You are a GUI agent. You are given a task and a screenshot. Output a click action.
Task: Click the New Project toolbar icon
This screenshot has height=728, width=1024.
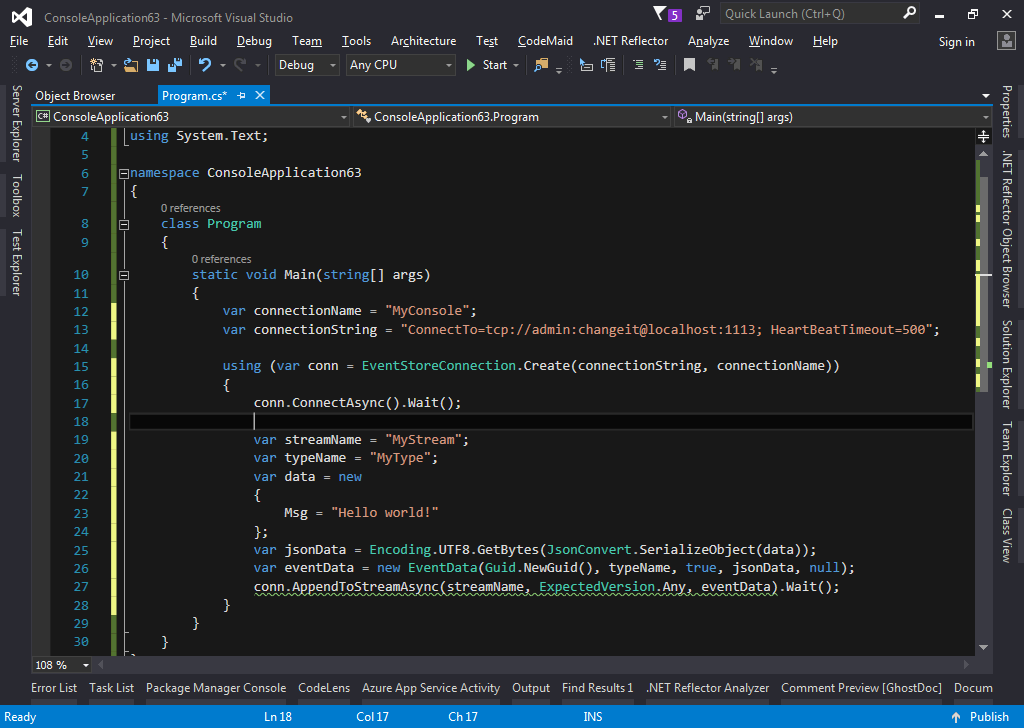coord(97,65)
